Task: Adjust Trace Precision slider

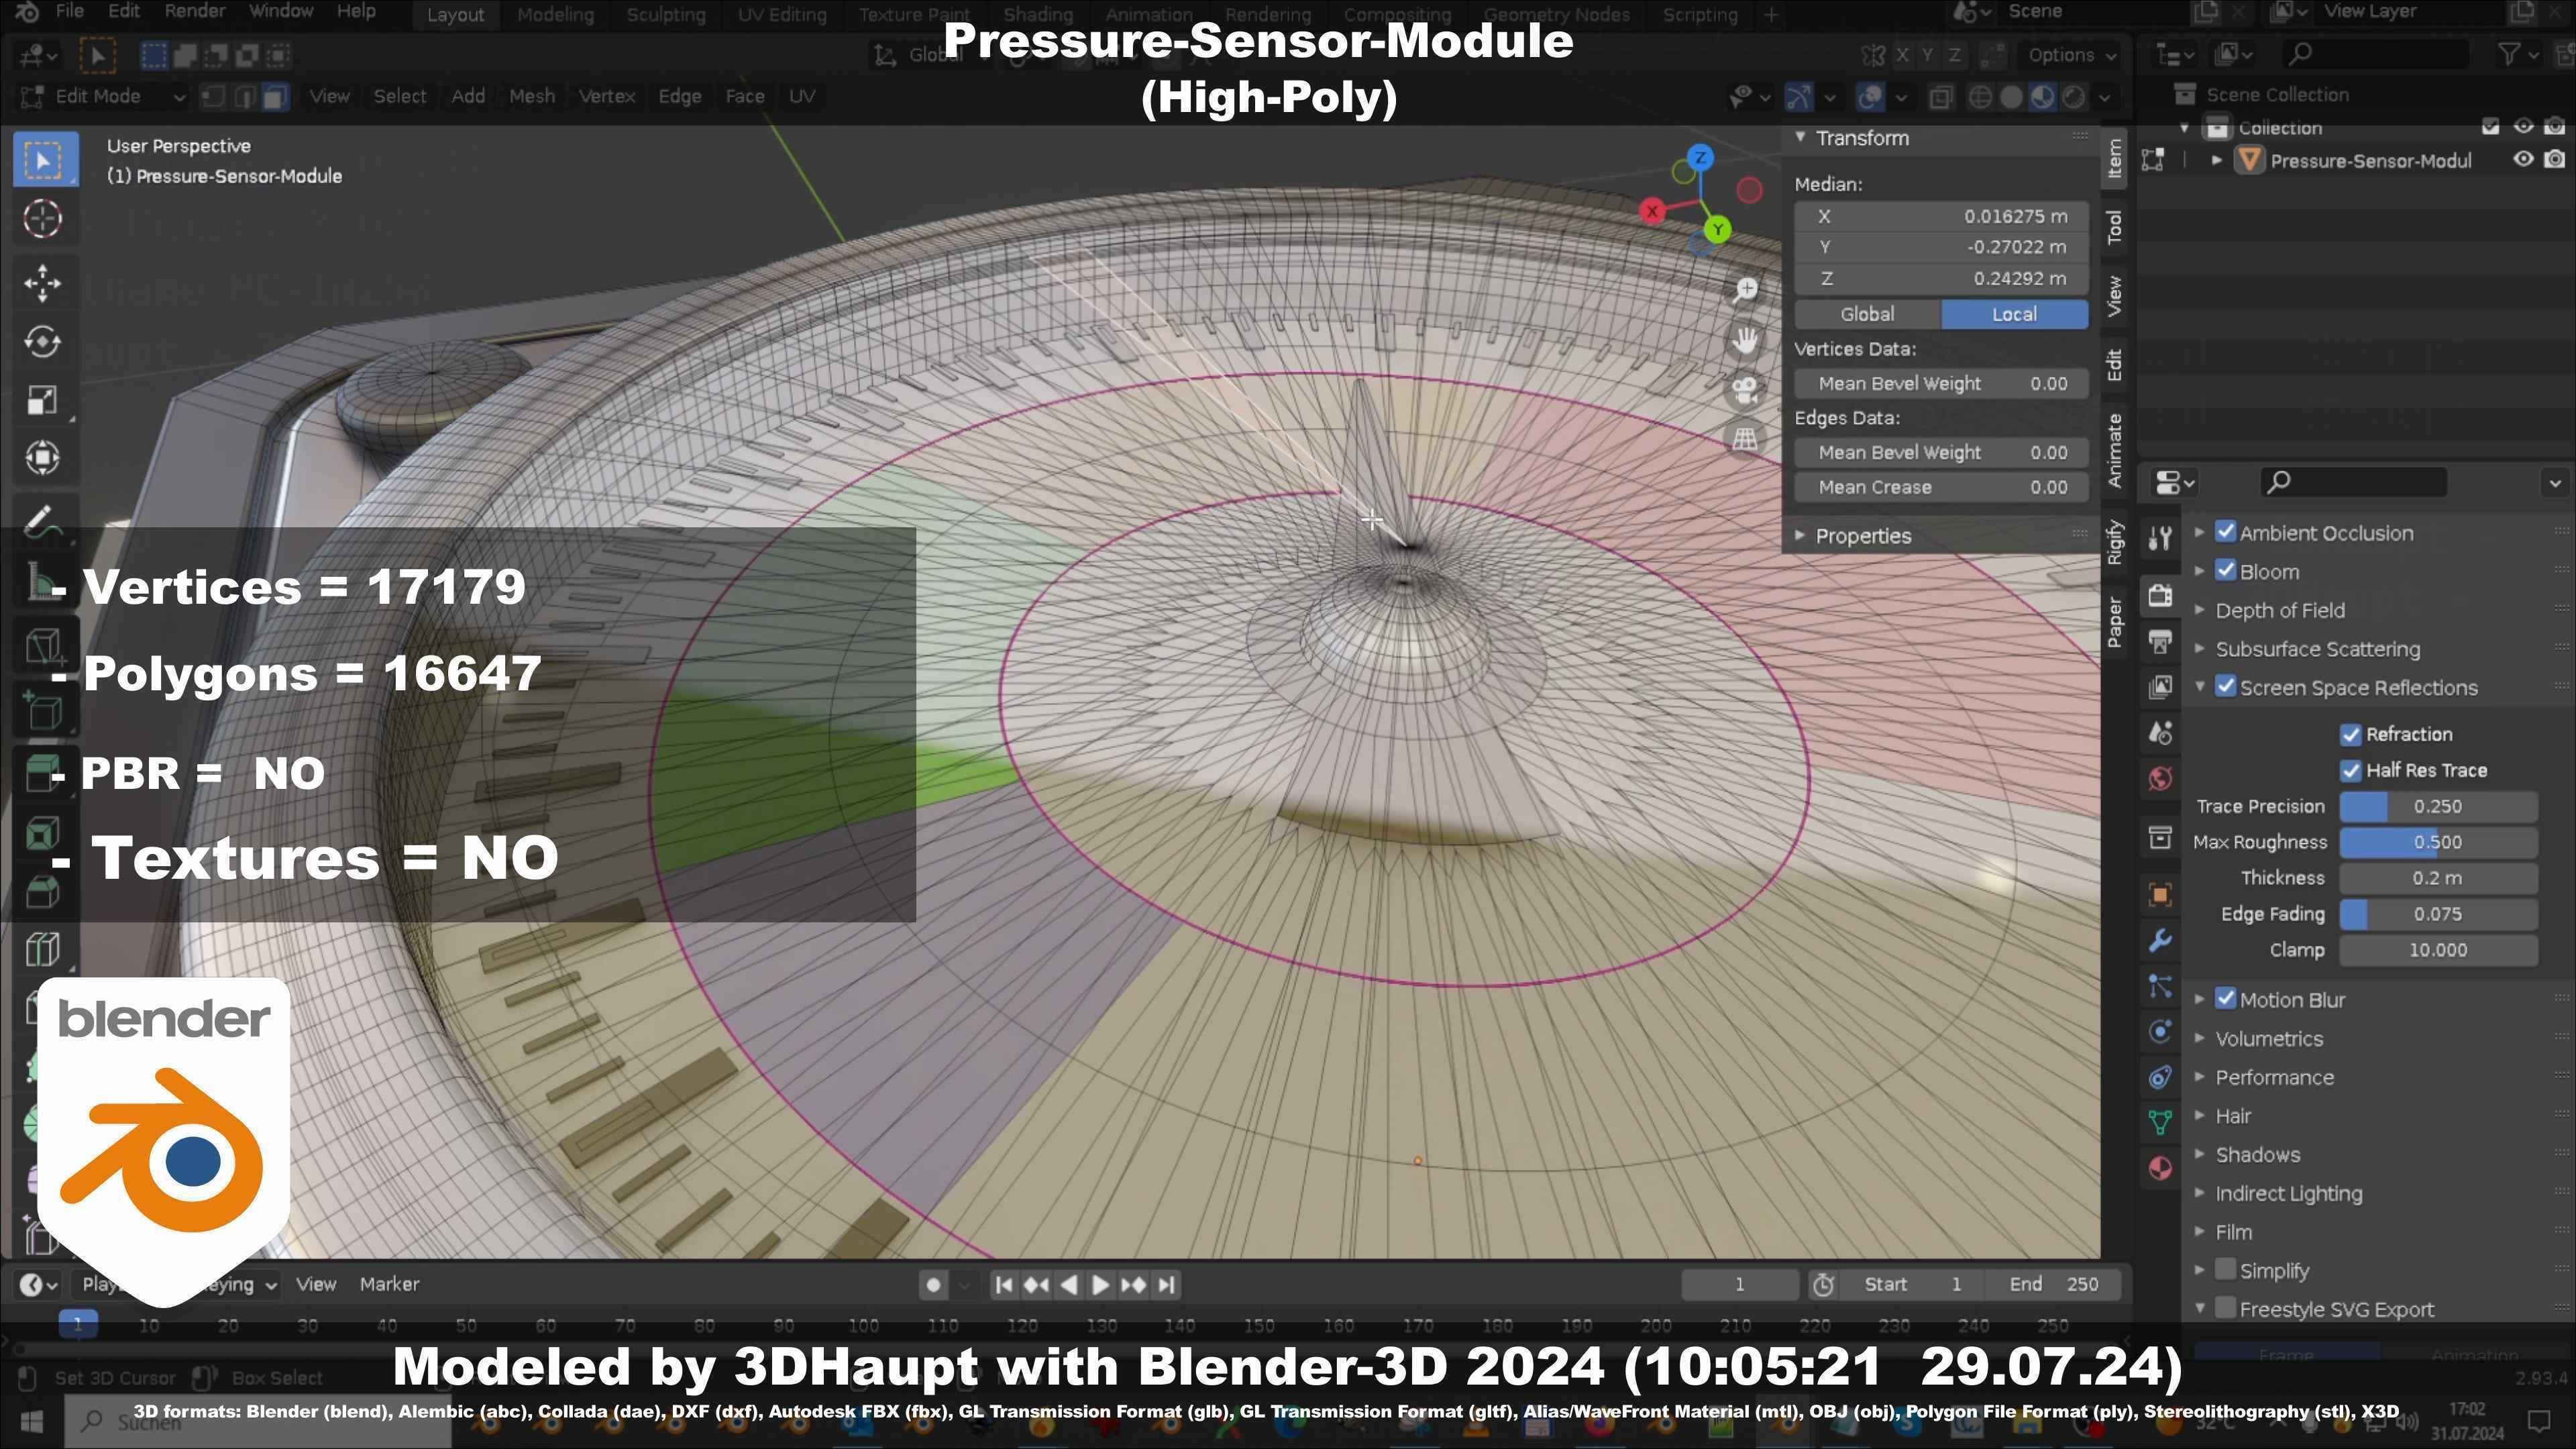Action: point(2437,806)
